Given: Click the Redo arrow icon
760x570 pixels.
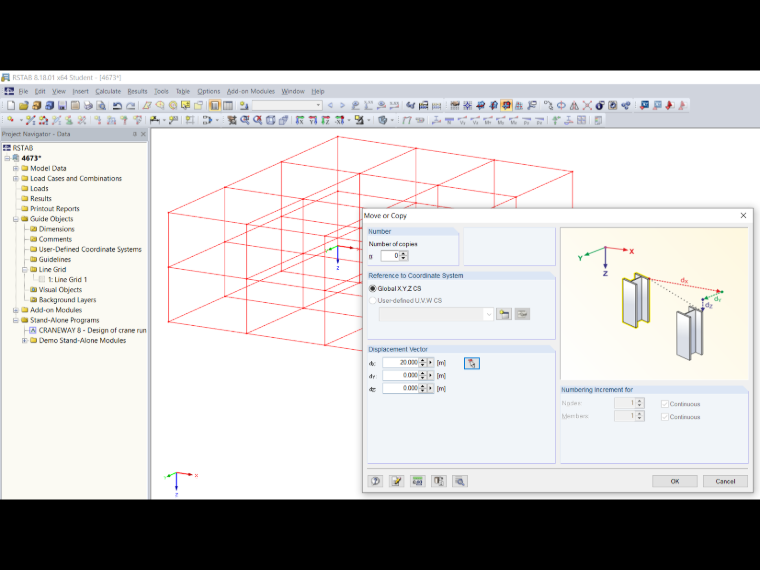Looking at the screenshot, I should (130, 105).
